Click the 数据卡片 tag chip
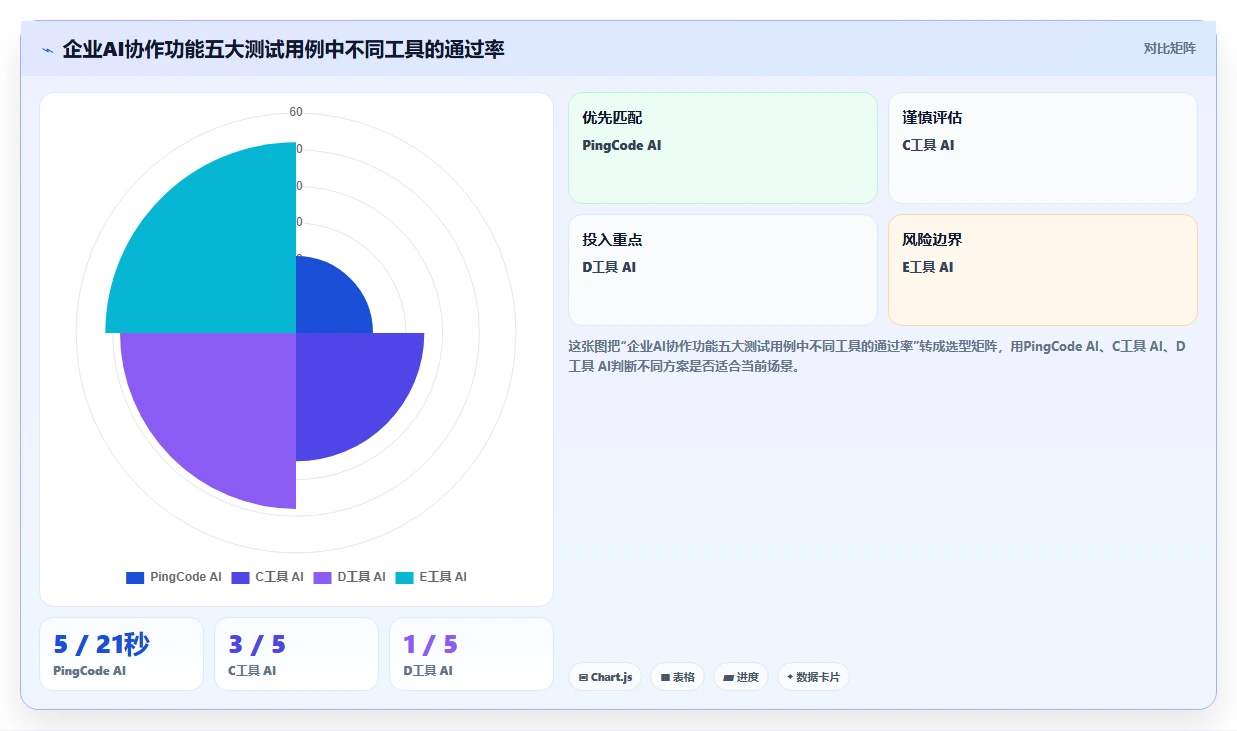The height and width of the screenshot is (731, 1237). tap(813, 677)
